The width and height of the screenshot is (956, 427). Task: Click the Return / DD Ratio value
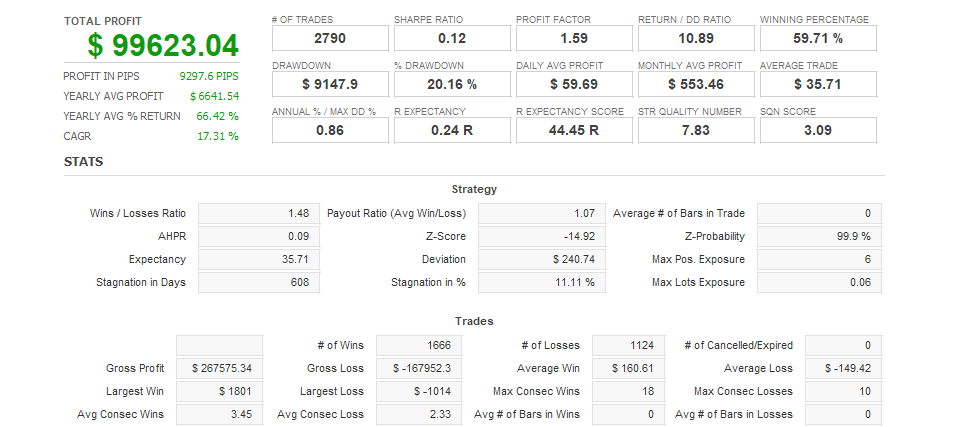696,38
